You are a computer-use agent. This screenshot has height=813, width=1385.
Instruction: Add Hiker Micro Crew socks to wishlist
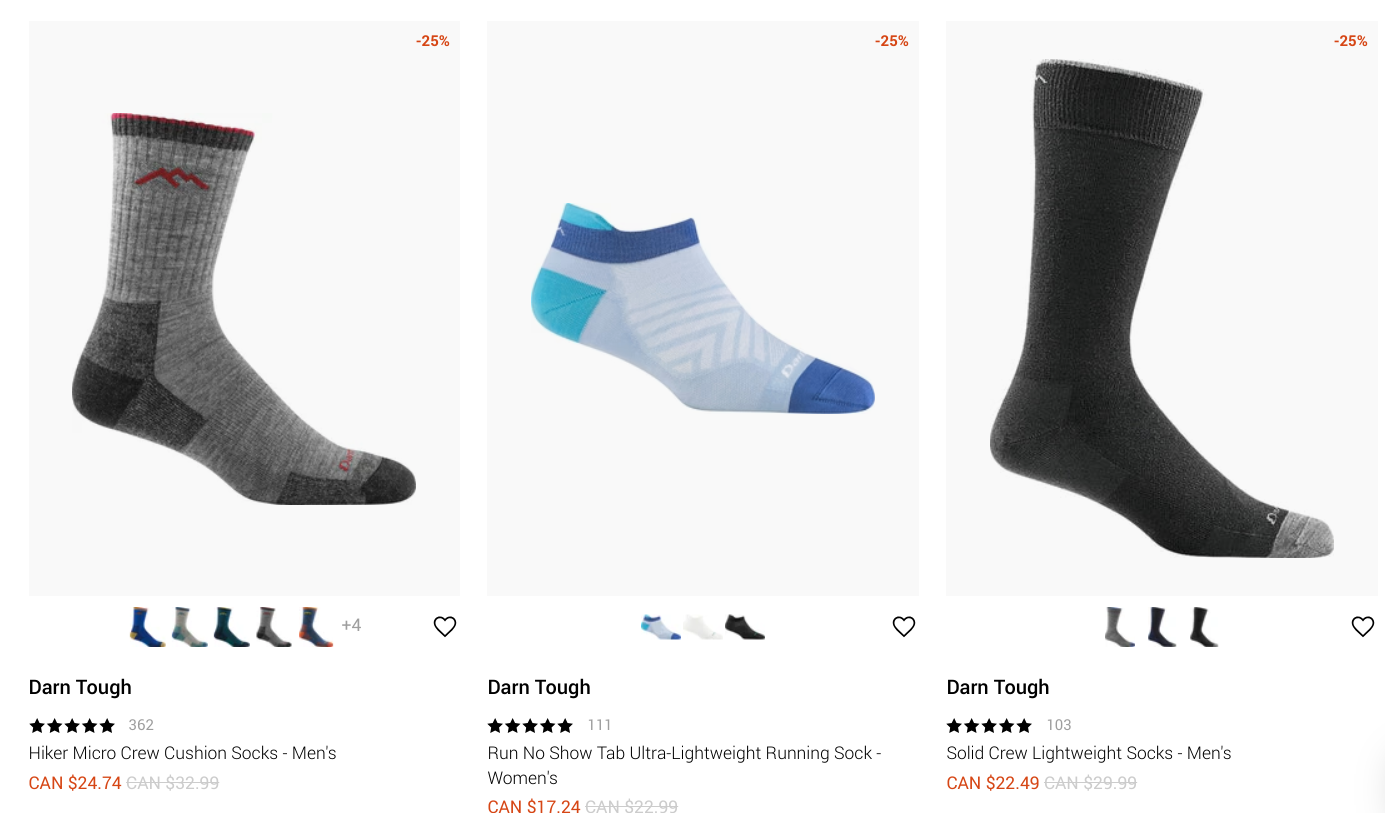click(445, 626)
